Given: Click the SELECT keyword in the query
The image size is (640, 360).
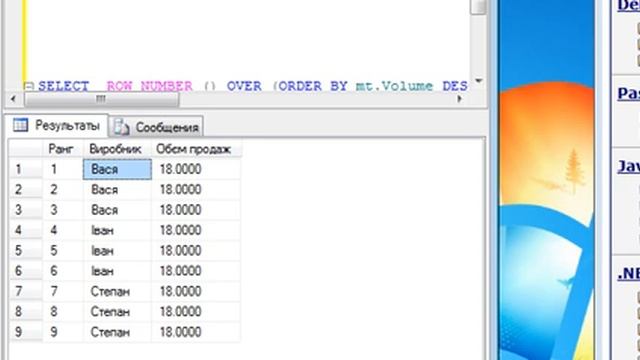Looking at the screenshot, I should tap(64, 87).
